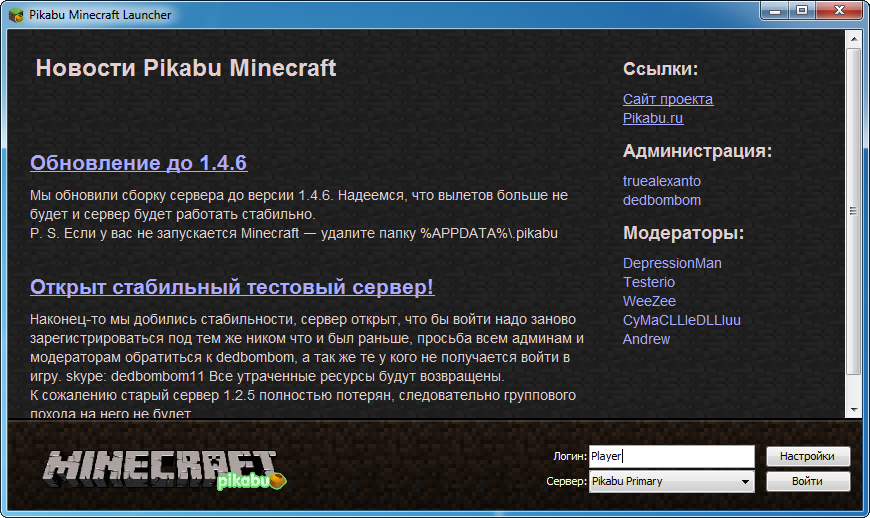Viewport: 870px width, 518px height.
Task: Click the Minecraft Pikabu logo
Action: 165,469
